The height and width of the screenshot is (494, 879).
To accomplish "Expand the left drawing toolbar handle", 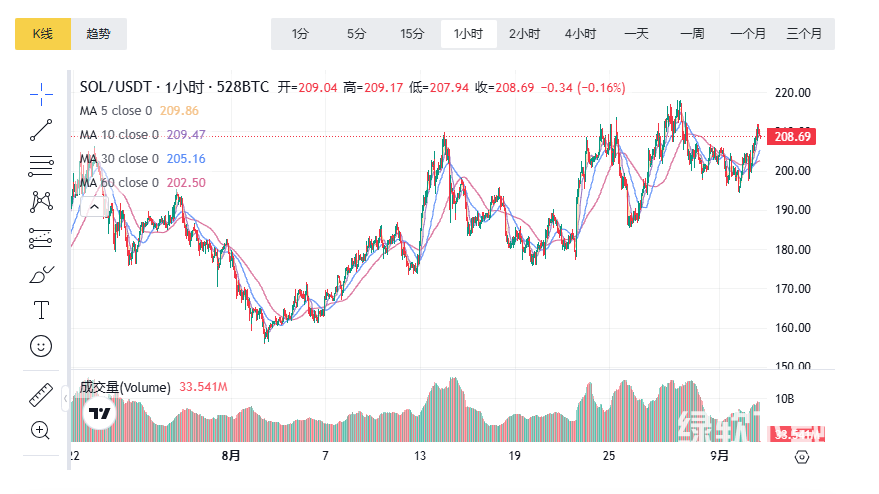I will coord(66,398).
